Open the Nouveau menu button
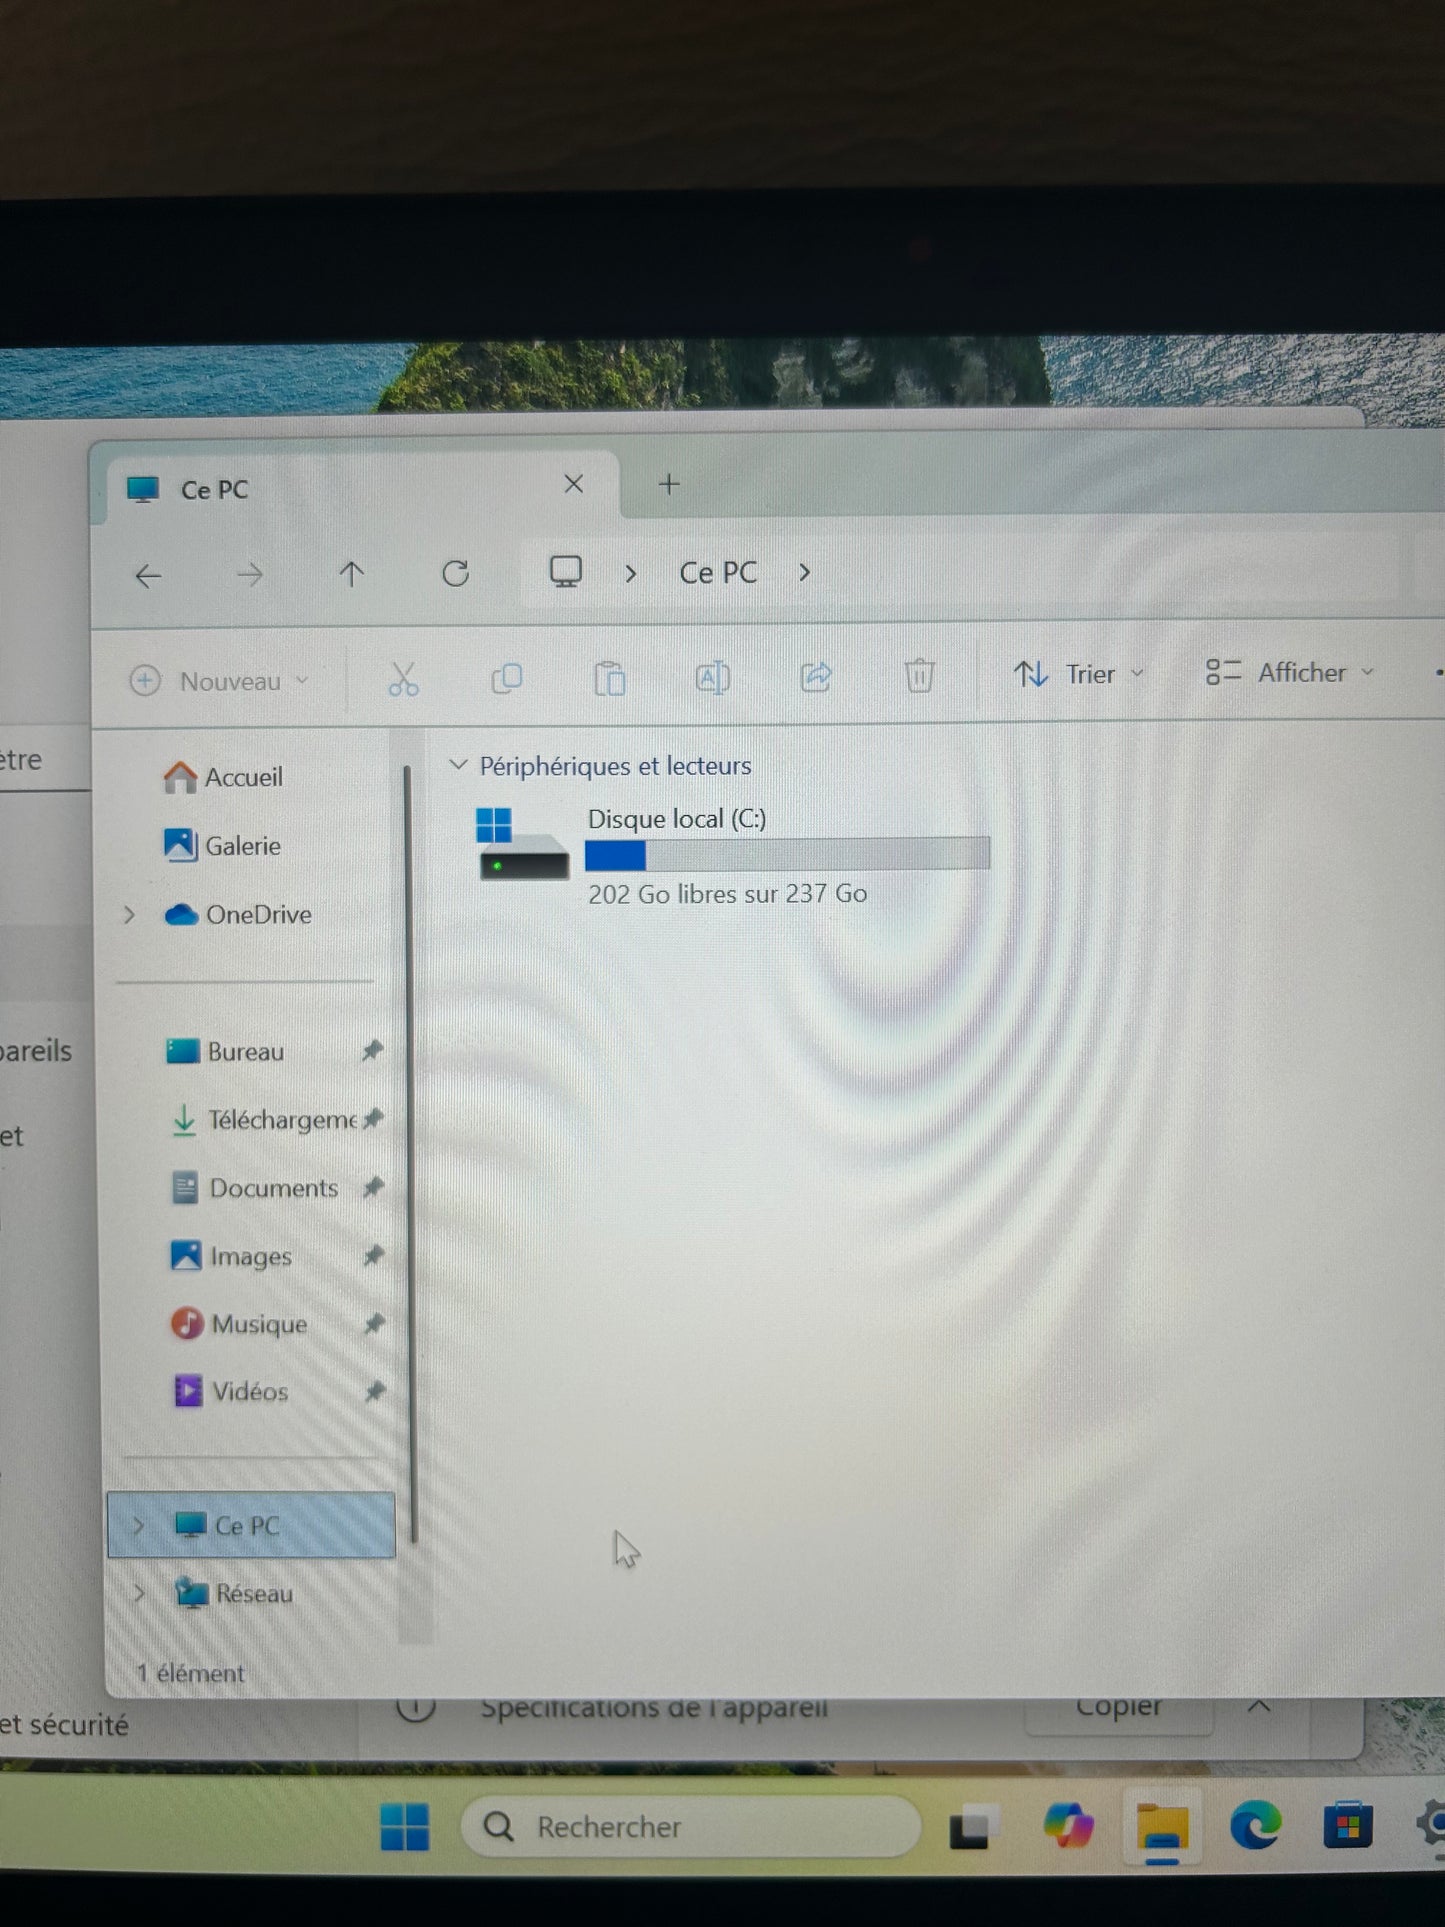Viewport: 1445px width, 1927px height. tap(219, 682)
